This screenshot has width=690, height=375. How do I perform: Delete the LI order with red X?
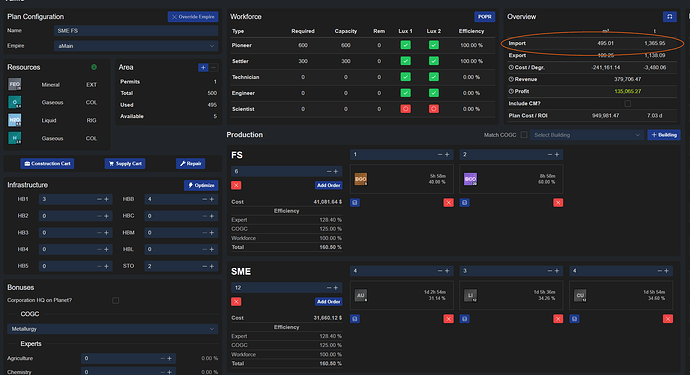tap(558, 319)
